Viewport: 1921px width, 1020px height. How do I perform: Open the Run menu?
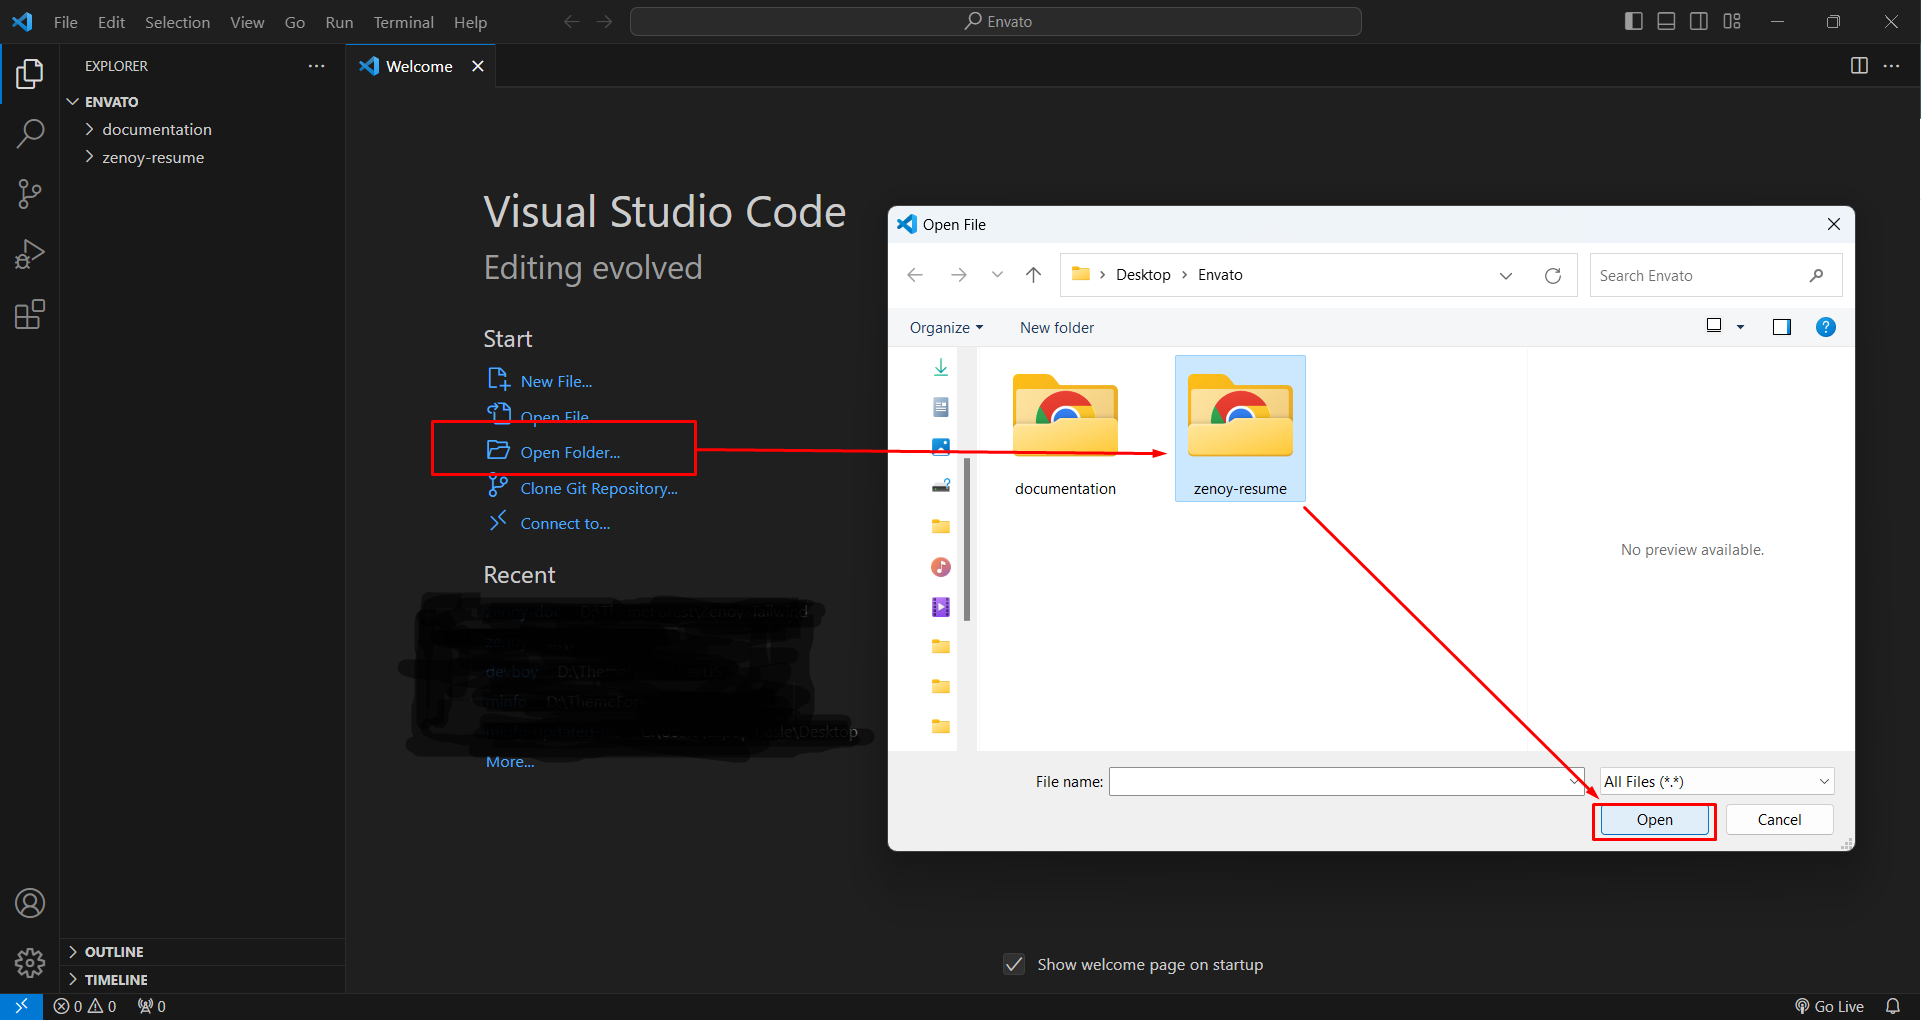point(339,22)
